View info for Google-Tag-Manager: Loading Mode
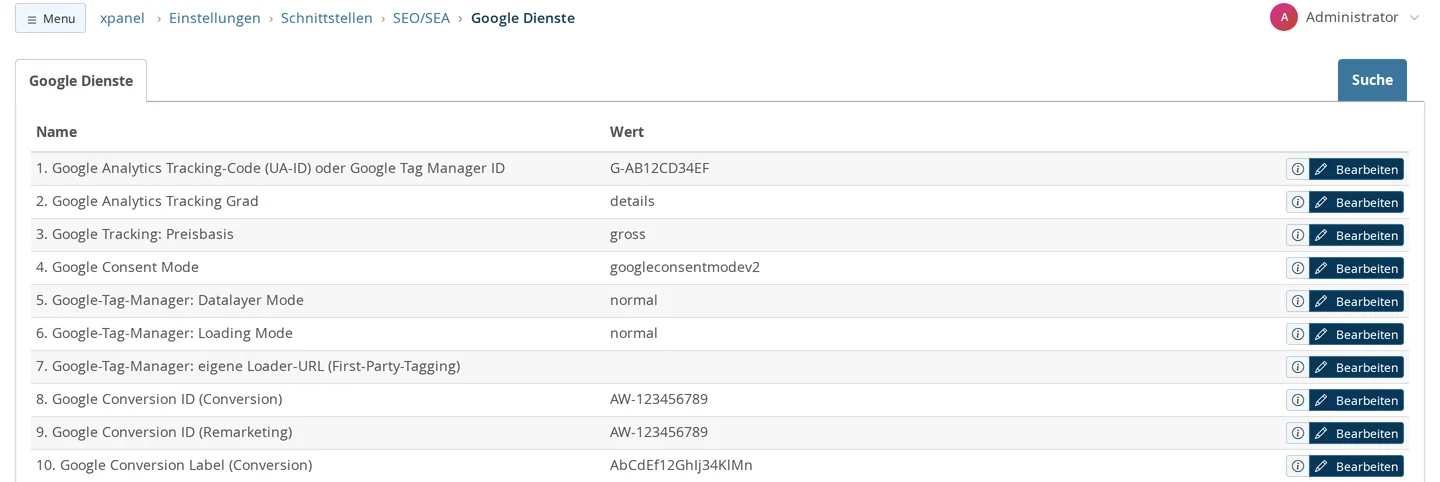Image resolution: width=1440 pixels, height=482 pixels. (x=1297, y=334)
